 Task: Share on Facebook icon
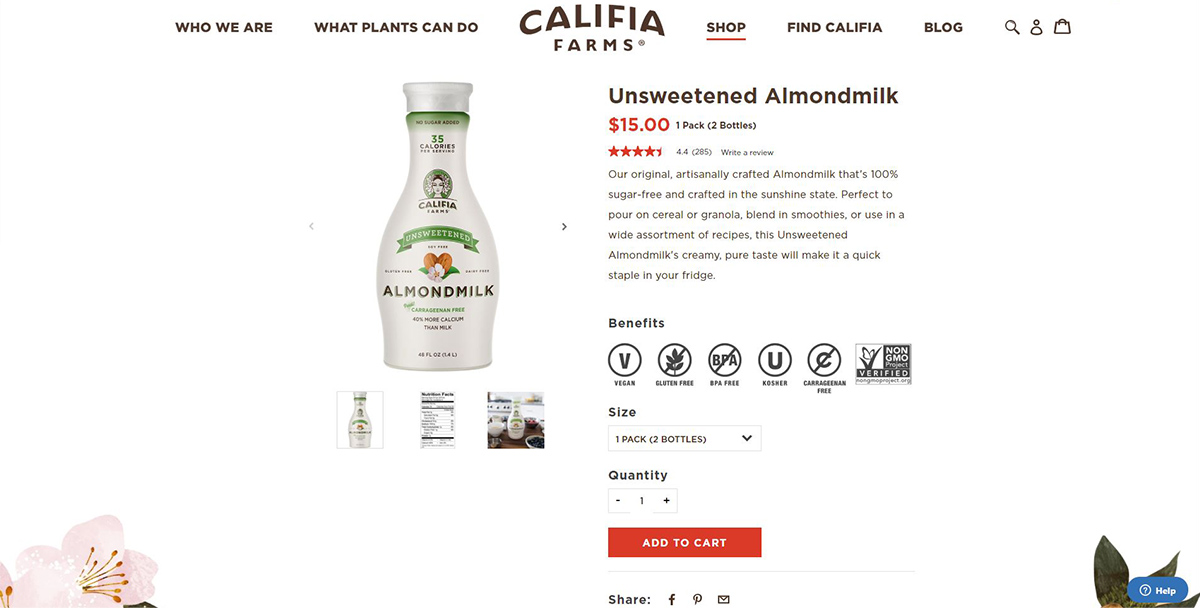coord(672,599)
